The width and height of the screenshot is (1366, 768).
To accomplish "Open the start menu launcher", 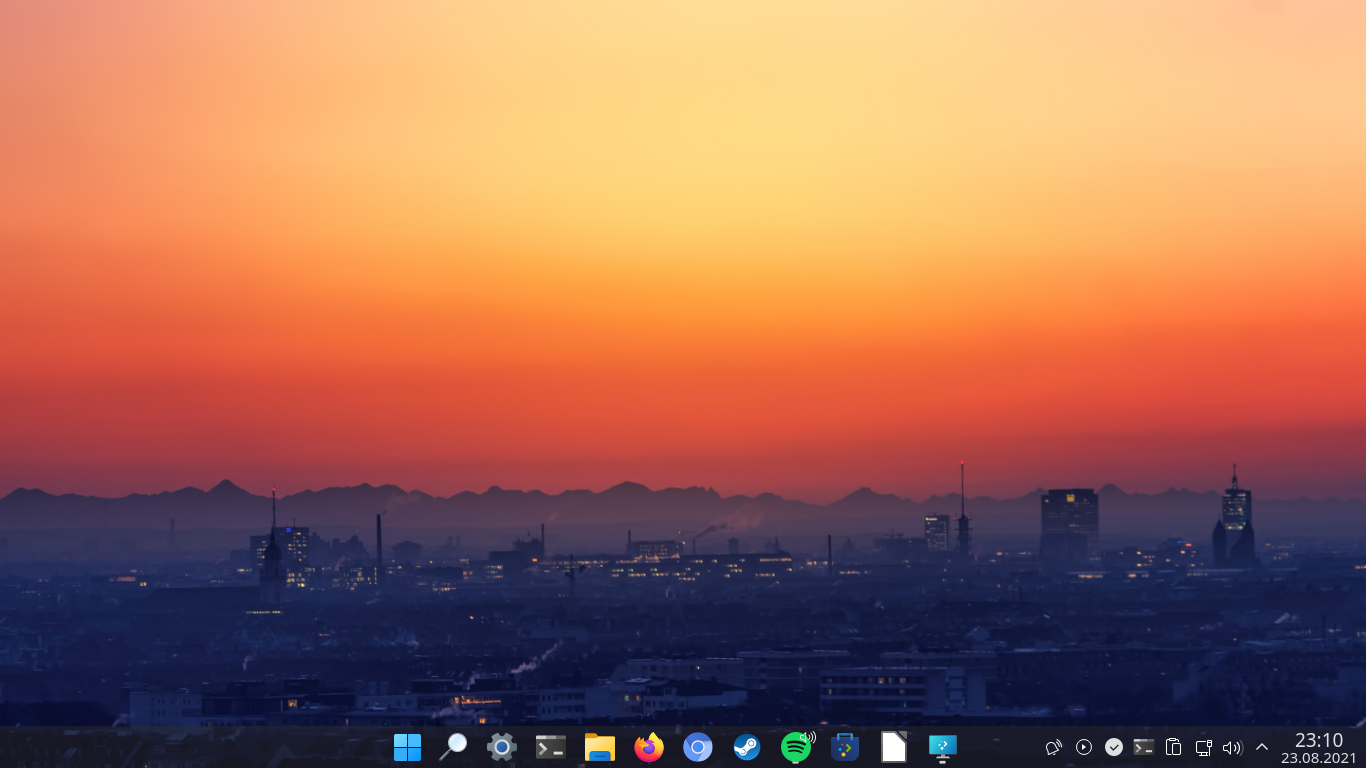I will point(407,747).
